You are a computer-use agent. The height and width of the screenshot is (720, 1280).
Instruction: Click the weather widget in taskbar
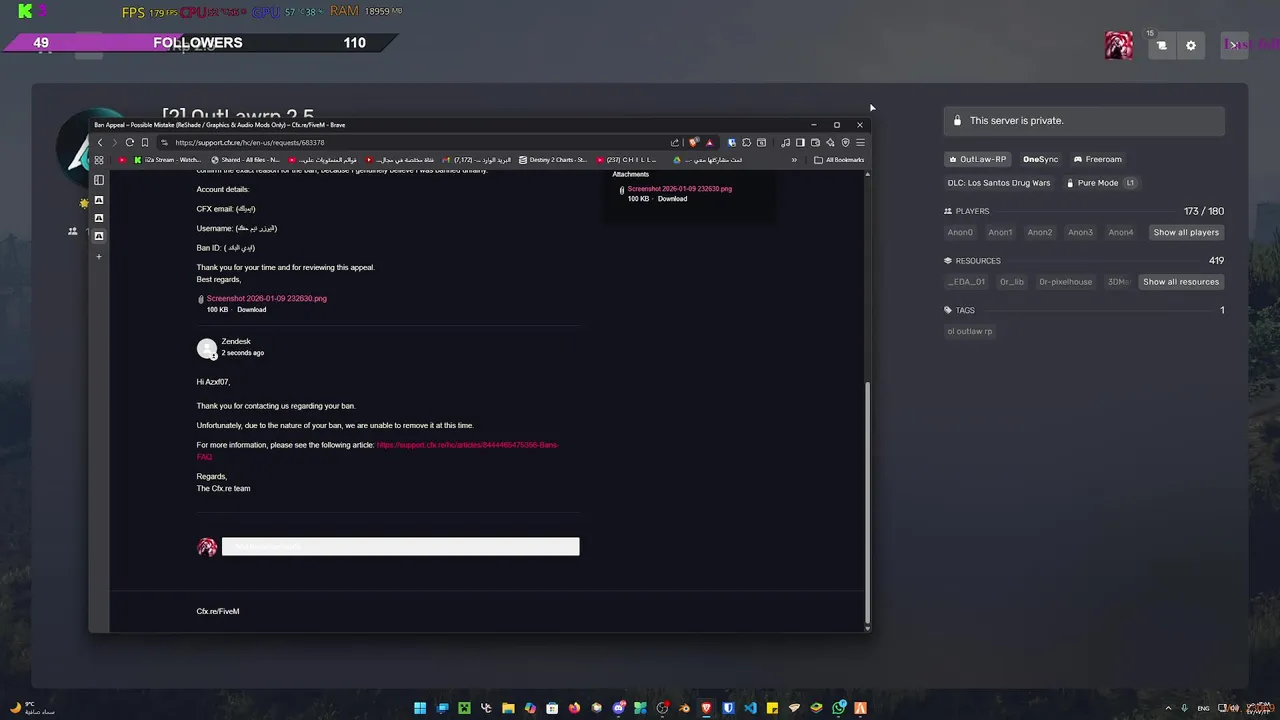coord(32,708)
